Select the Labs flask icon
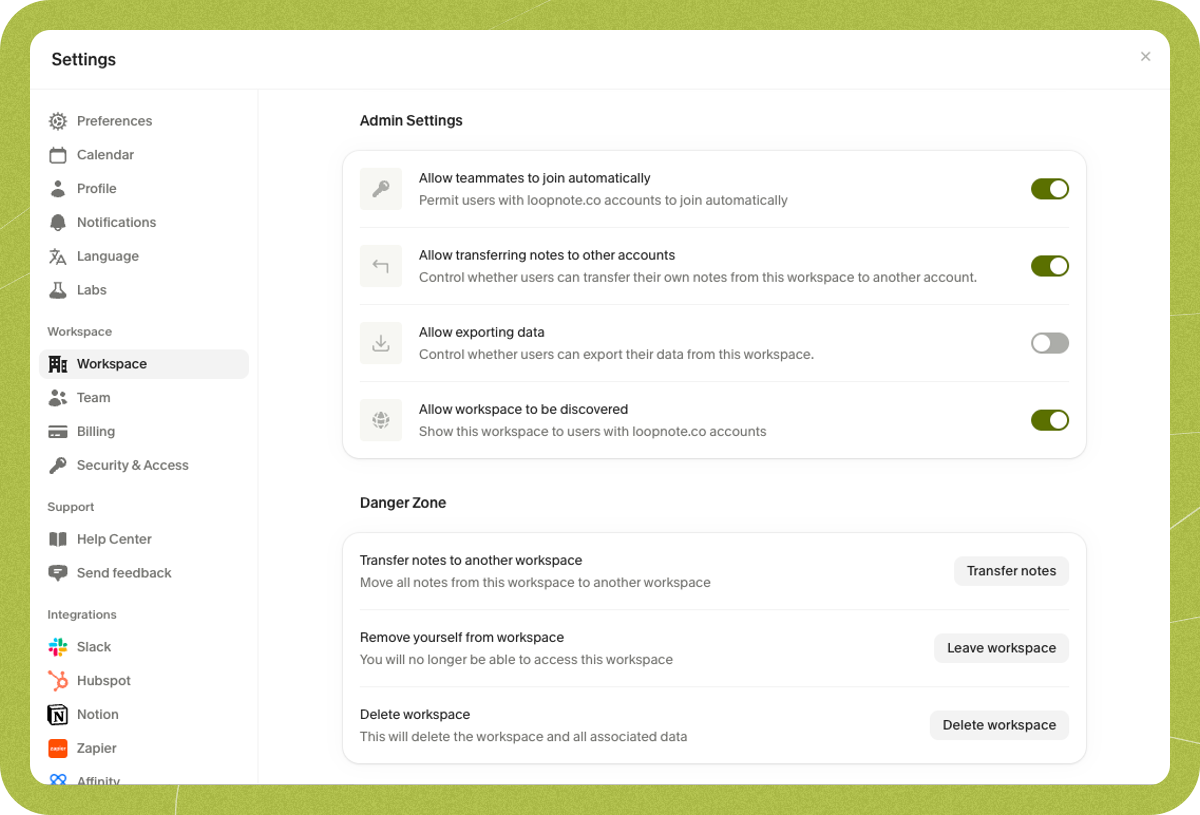 [57, 289]
